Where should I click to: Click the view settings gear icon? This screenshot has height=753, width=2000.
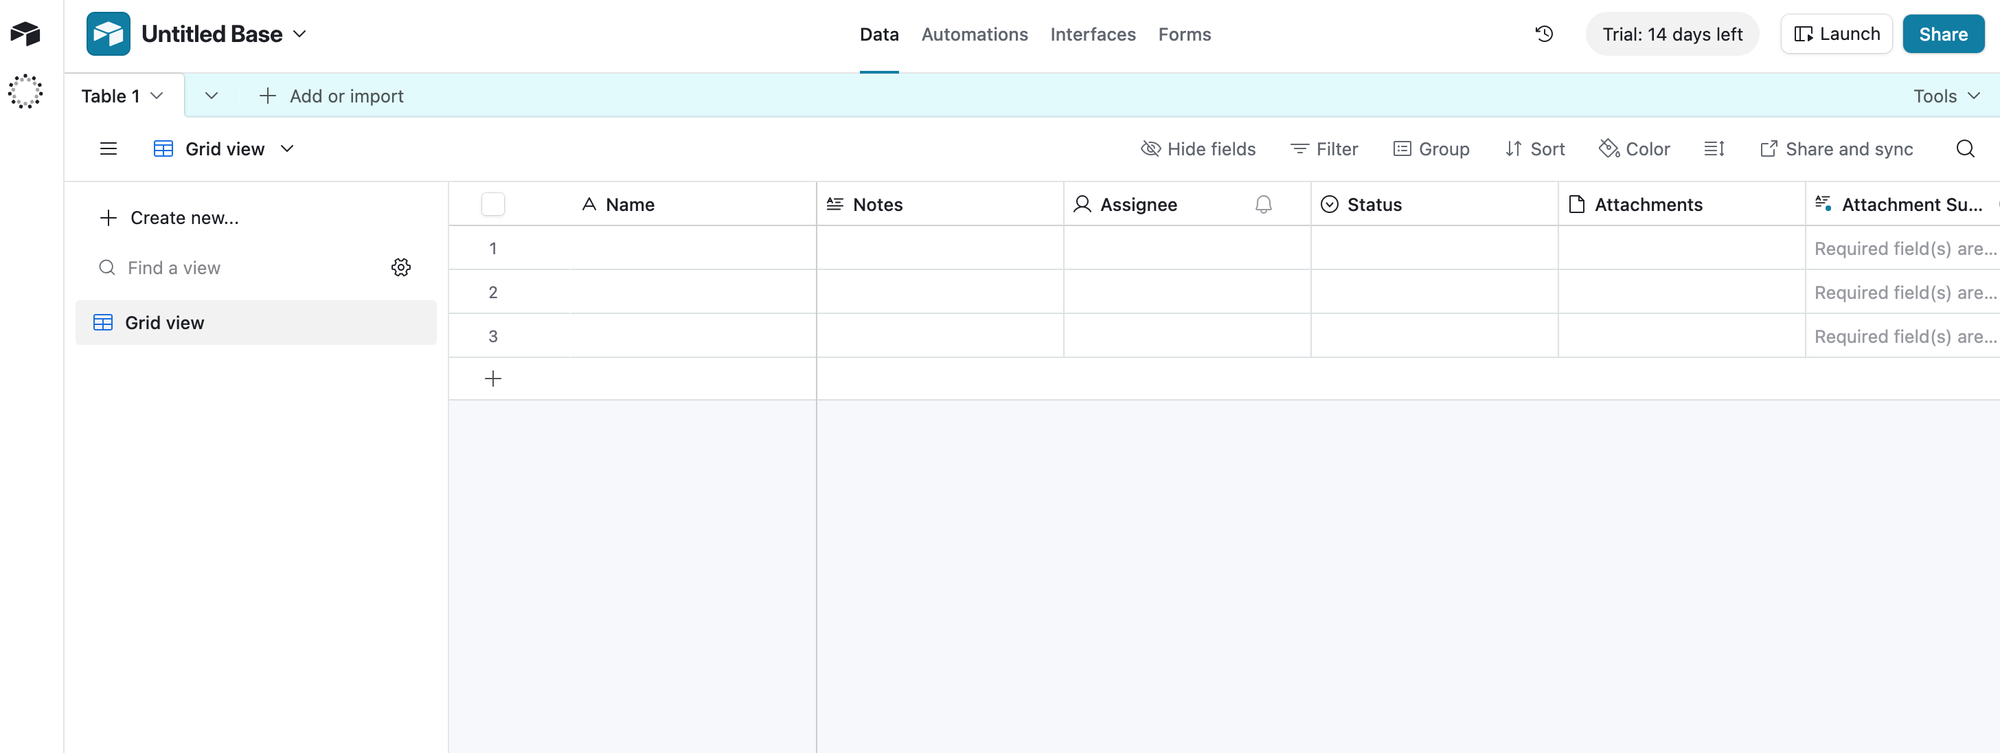[401, 267]
